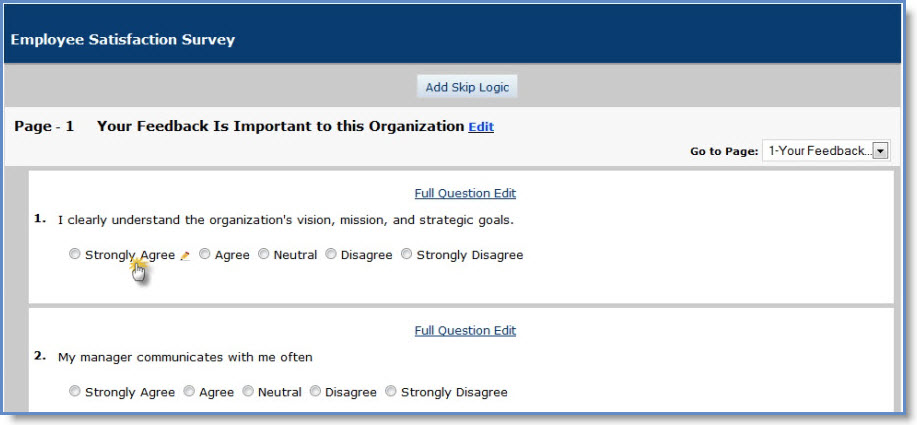917x425 pixels.
Task: Click the question 2 text about manager communication
Action: (x=185, y=357)
